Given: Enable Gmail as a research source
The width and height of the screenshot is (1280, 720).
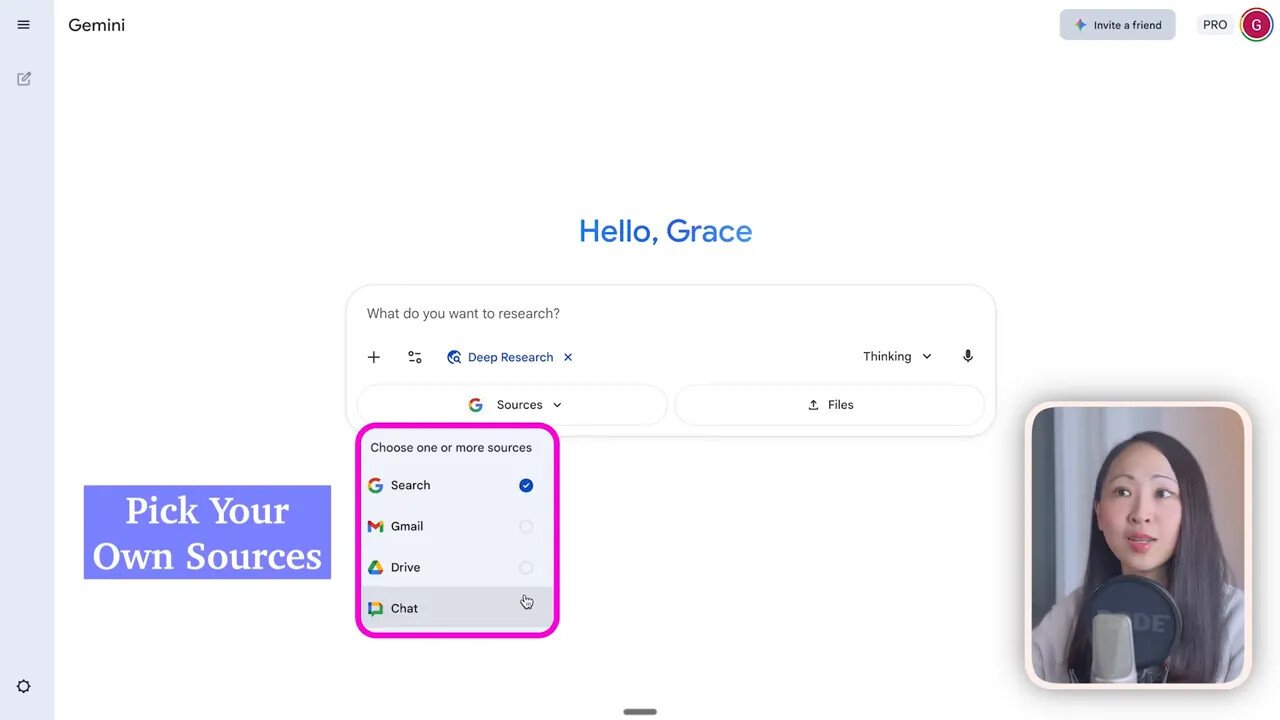Looking at the screenshot, I should (526, 526).
